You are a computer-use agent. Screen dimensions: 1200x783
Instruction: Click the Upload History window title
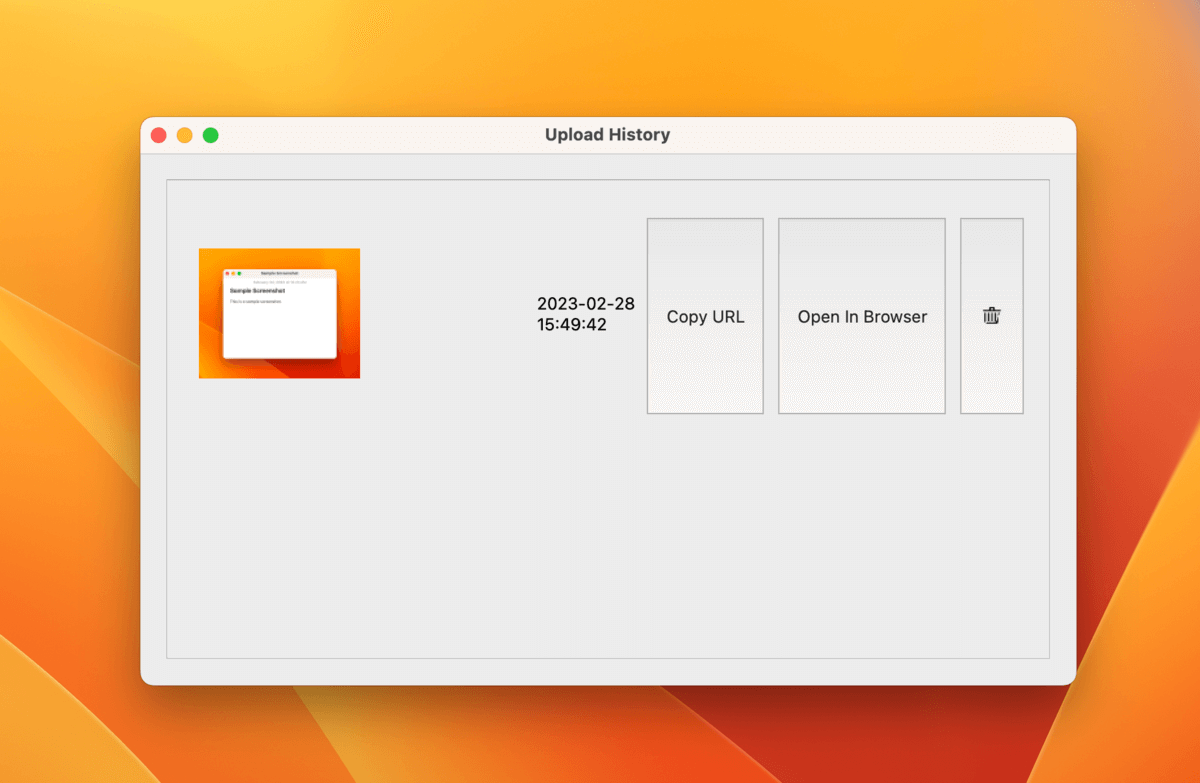[607, 135]
